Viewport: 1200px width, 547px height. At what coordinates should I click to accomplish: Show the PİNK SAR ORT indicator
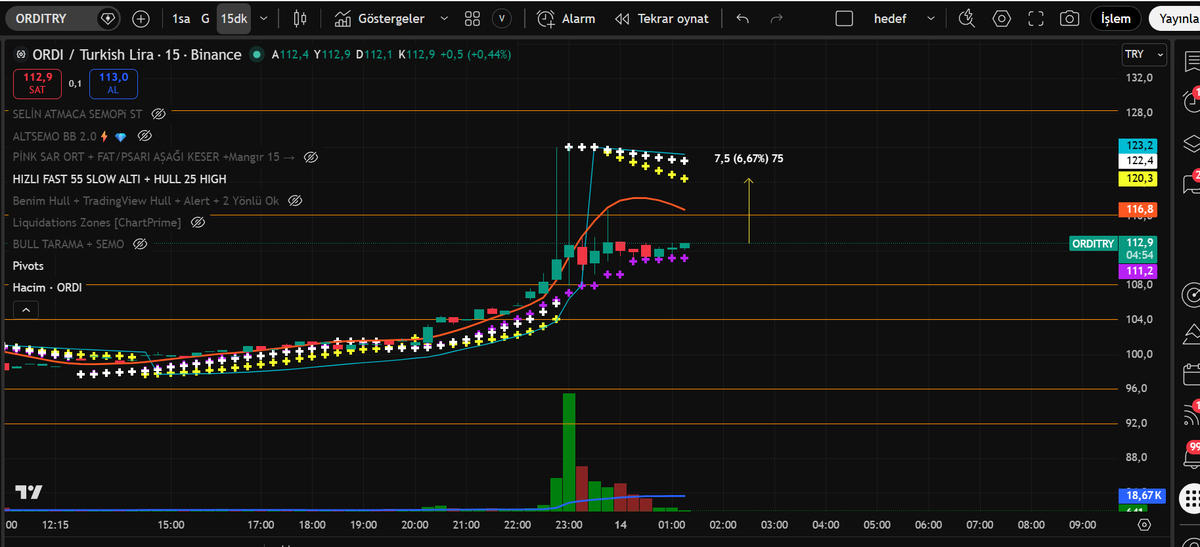[x=310, y=158]
